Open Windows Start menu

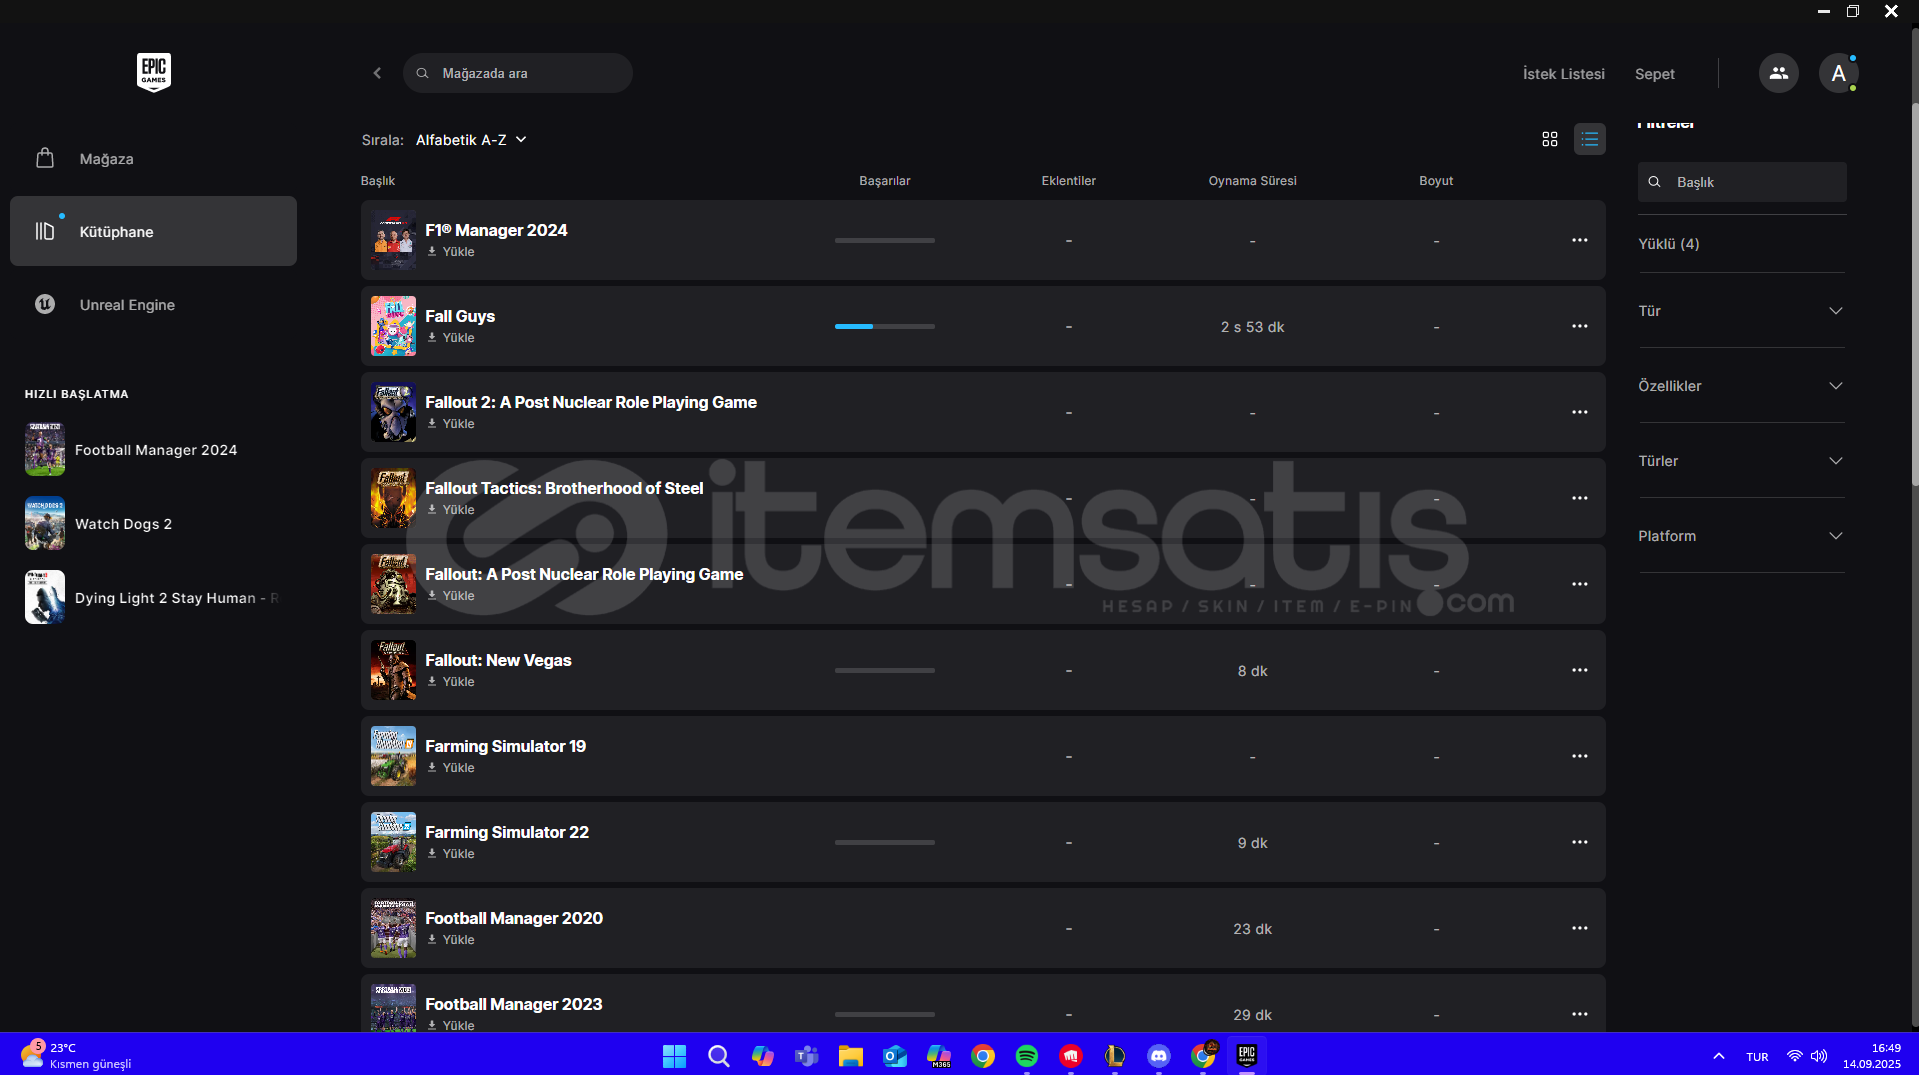coord(674,1056)
